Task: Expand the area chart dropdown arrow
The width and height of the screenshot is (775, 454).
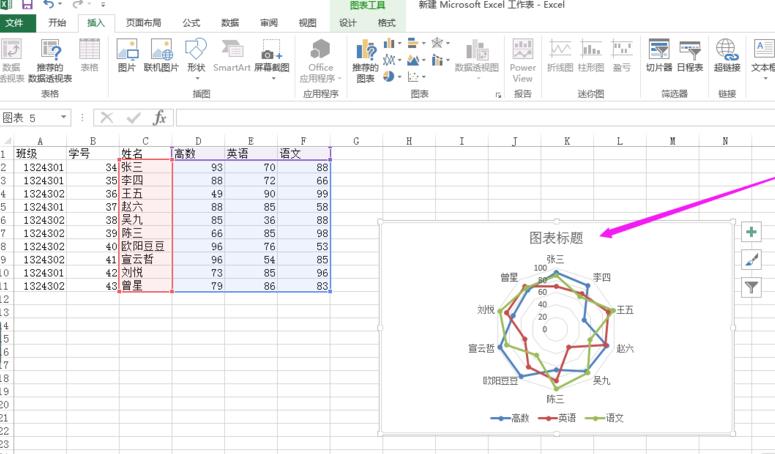Action: click(424, 60)
